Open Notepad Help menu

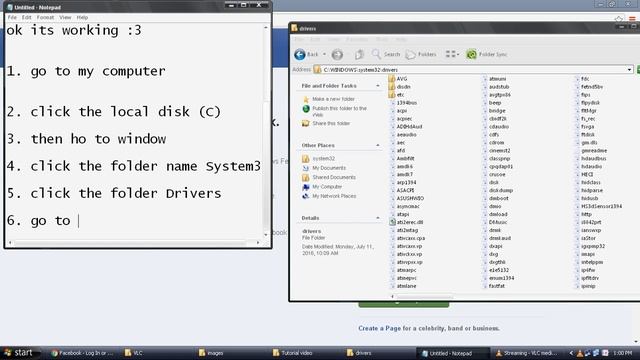(82, 18)
